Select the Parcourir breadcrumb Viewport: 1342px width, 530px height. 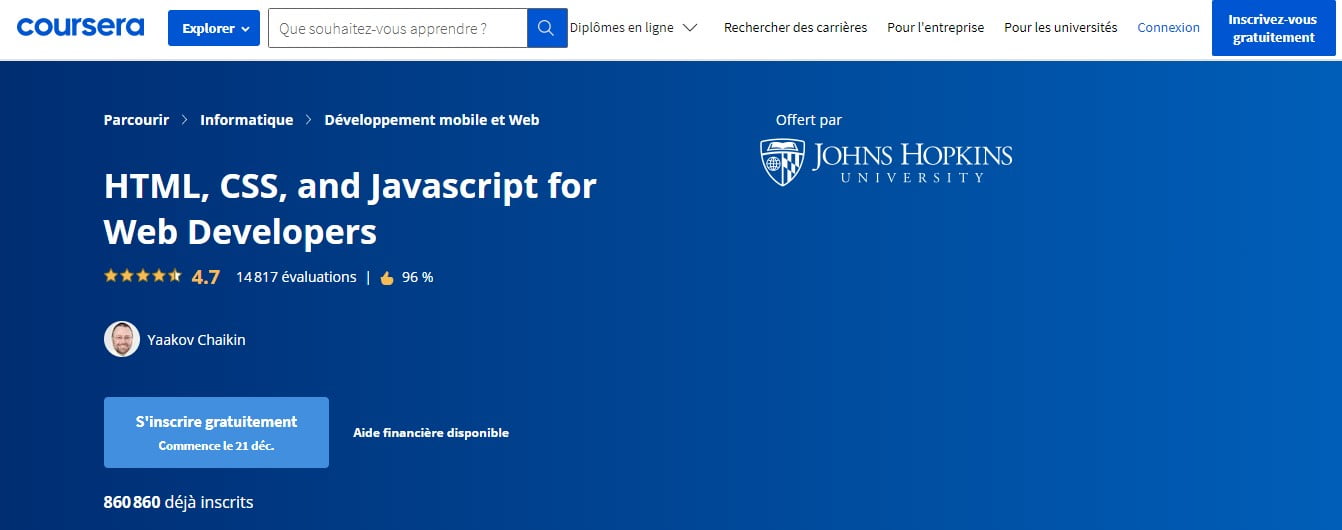pyautogui.click(x=137, y=120)
